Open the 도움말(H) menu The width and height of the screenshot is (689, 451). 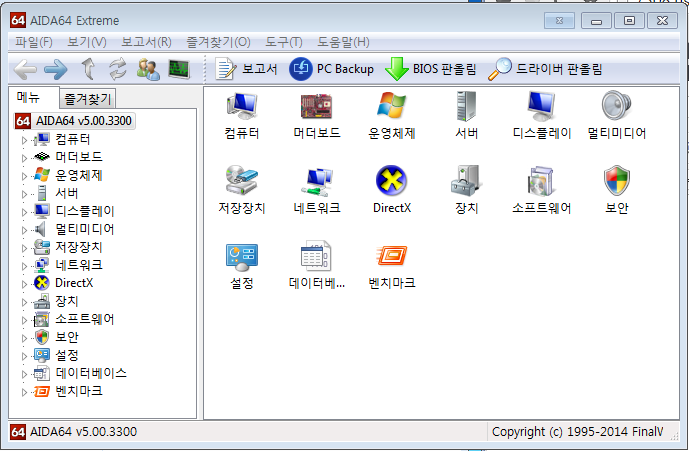343,42
